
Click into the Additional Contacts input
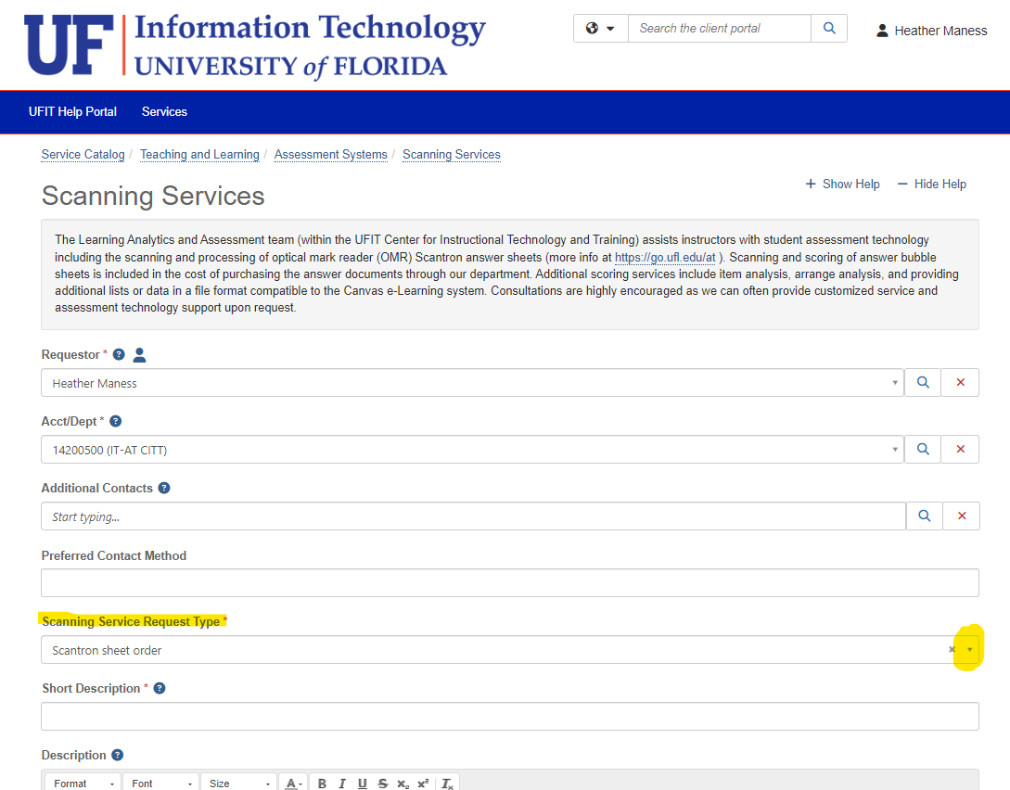coord(473,516)
